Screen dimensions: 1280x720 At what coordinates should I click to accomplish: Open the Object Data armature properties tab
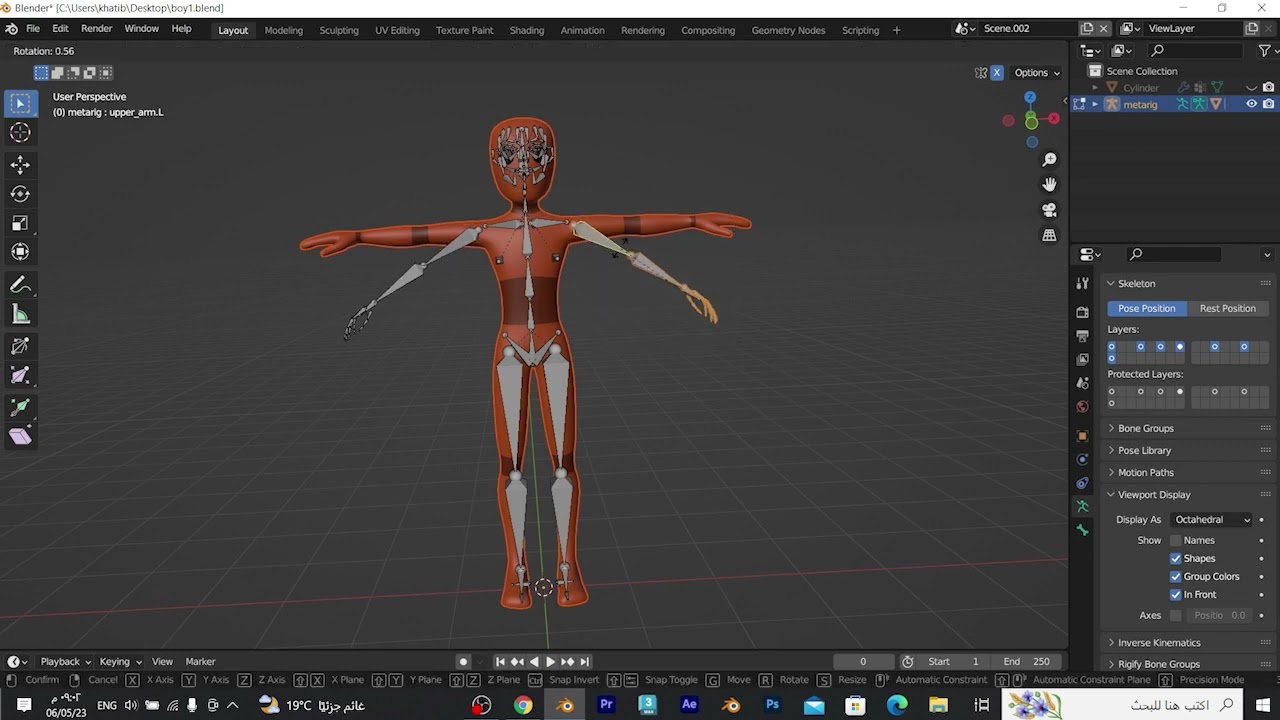tap(1082, 507)
